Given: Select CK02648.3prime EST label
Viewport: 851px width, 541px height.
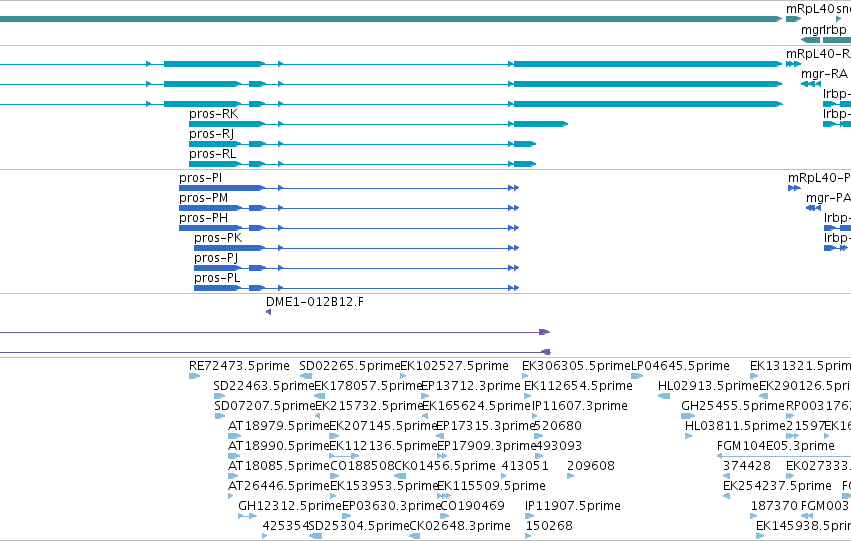Looking at the screenshot, I should 460,527.
